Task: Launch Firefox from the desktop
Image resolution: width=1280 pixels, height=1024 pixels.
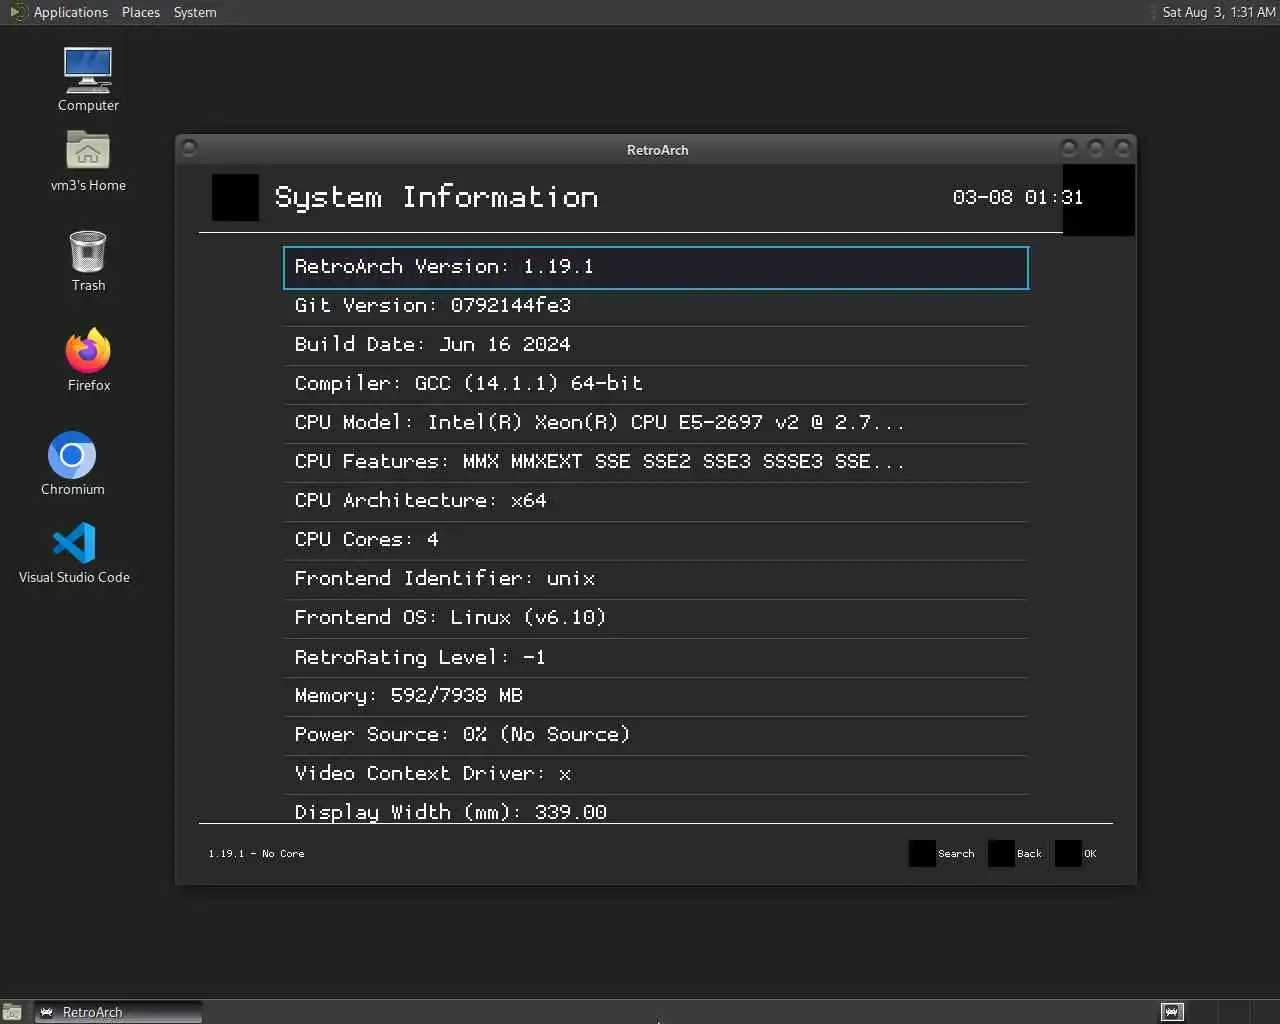Action: coord(88,359)
